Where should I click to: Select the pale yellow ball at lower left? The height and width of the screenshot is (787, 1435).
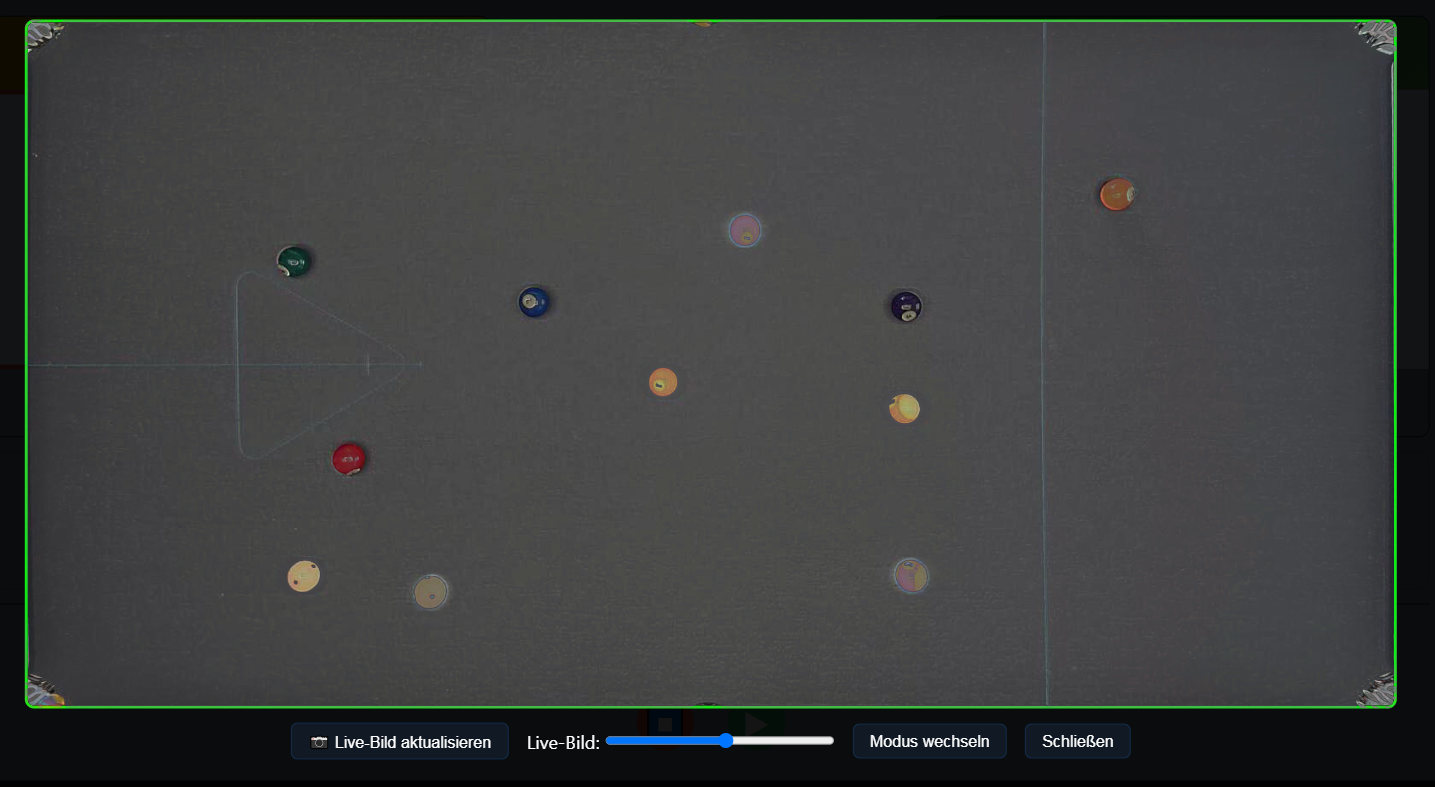[x=304, y=576]
